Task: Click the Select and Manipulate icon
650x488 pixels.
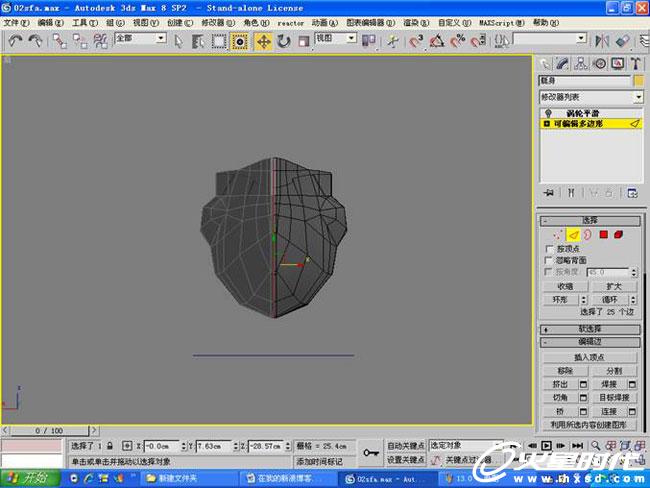Action: click(393, 41)
